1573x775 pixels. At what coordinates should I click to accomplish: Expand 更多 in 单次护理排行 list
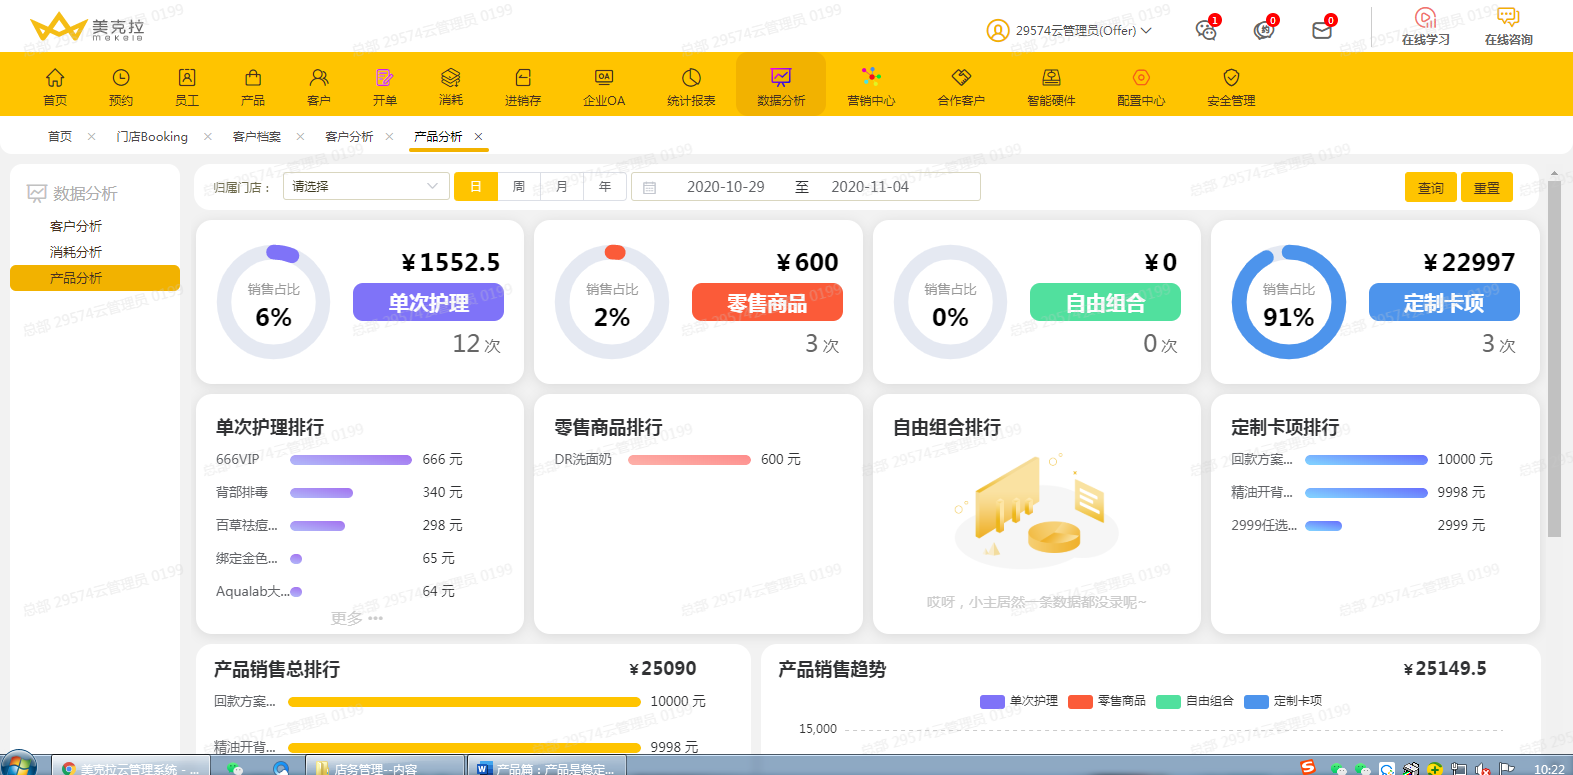point(357,618)
